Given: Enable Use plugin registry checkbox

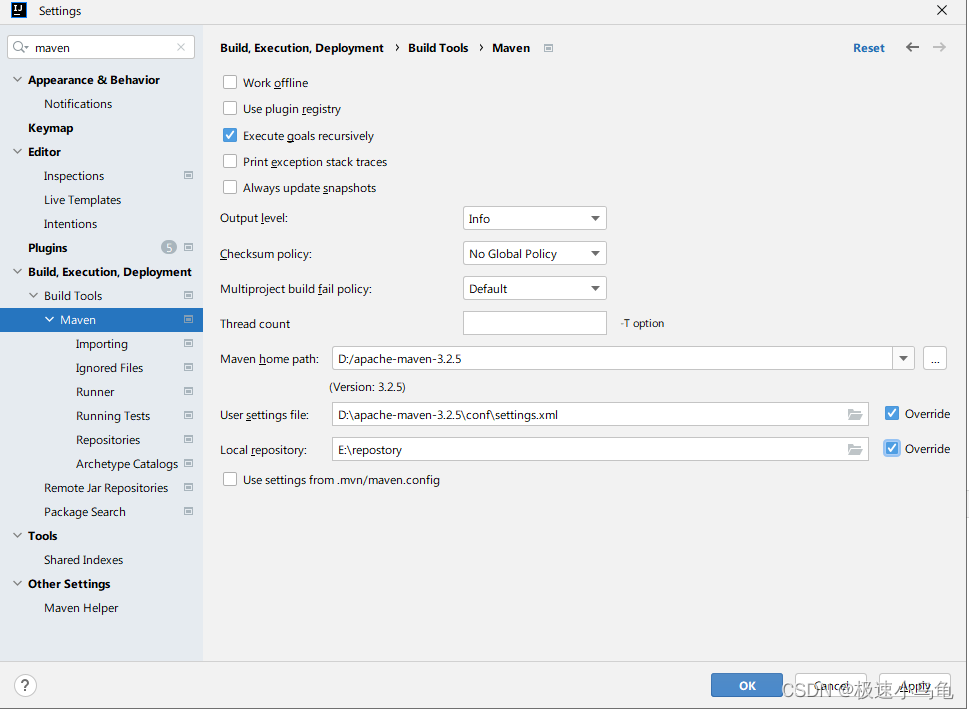Looking at the screenshot, I should [230, 108].
